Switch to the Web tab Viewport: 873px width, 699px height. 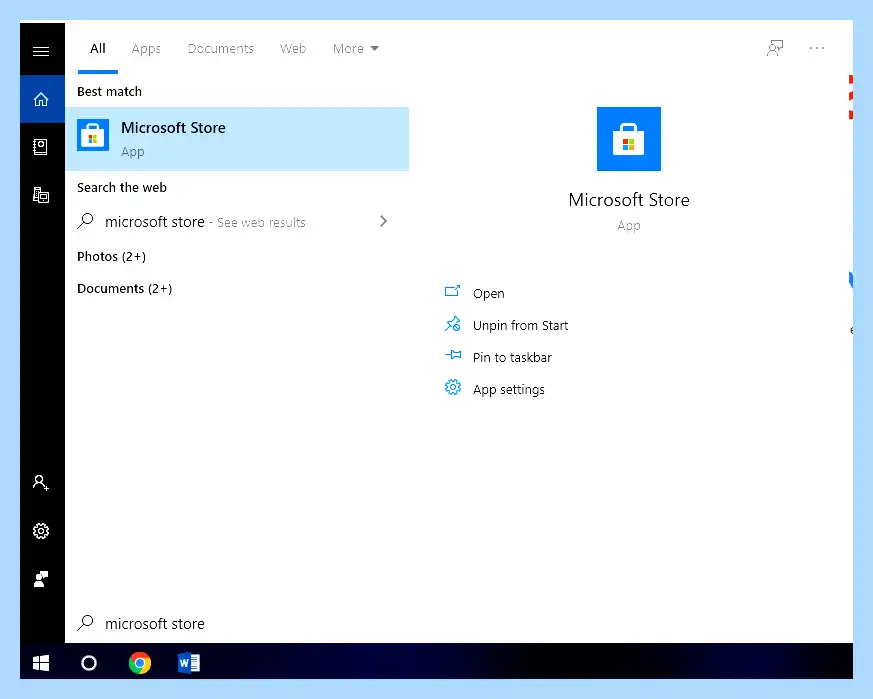[x=293, y=48]
